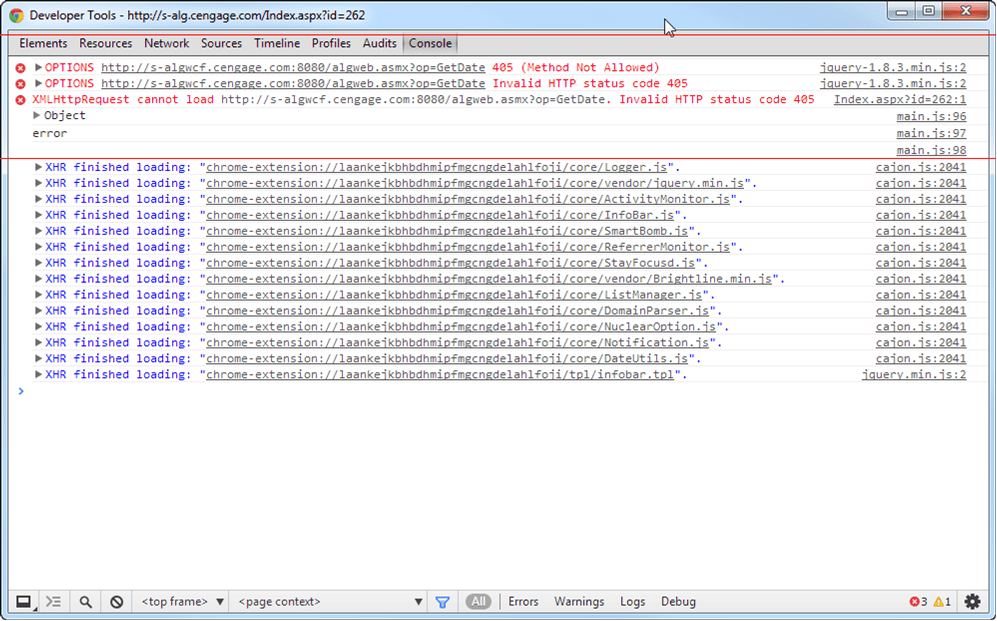Open the page context dropdown
The height and width of the screenshot is (621, 997).
[x=330, y=601]
